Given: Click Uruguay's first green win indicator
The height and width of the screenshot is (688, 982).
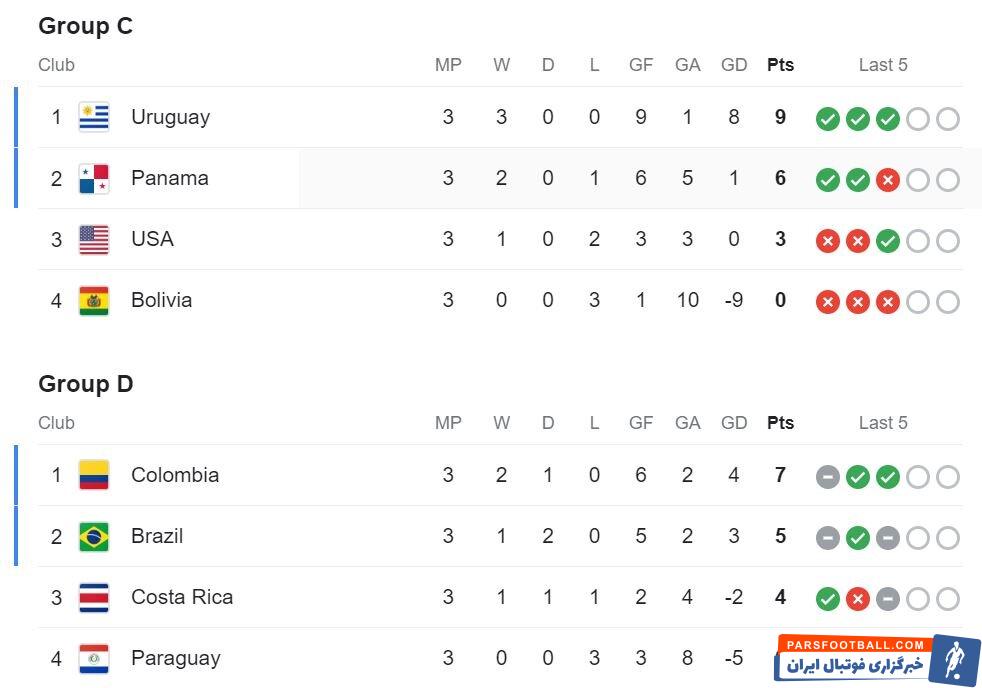Looking at the screenshot, I should [827, 119].
